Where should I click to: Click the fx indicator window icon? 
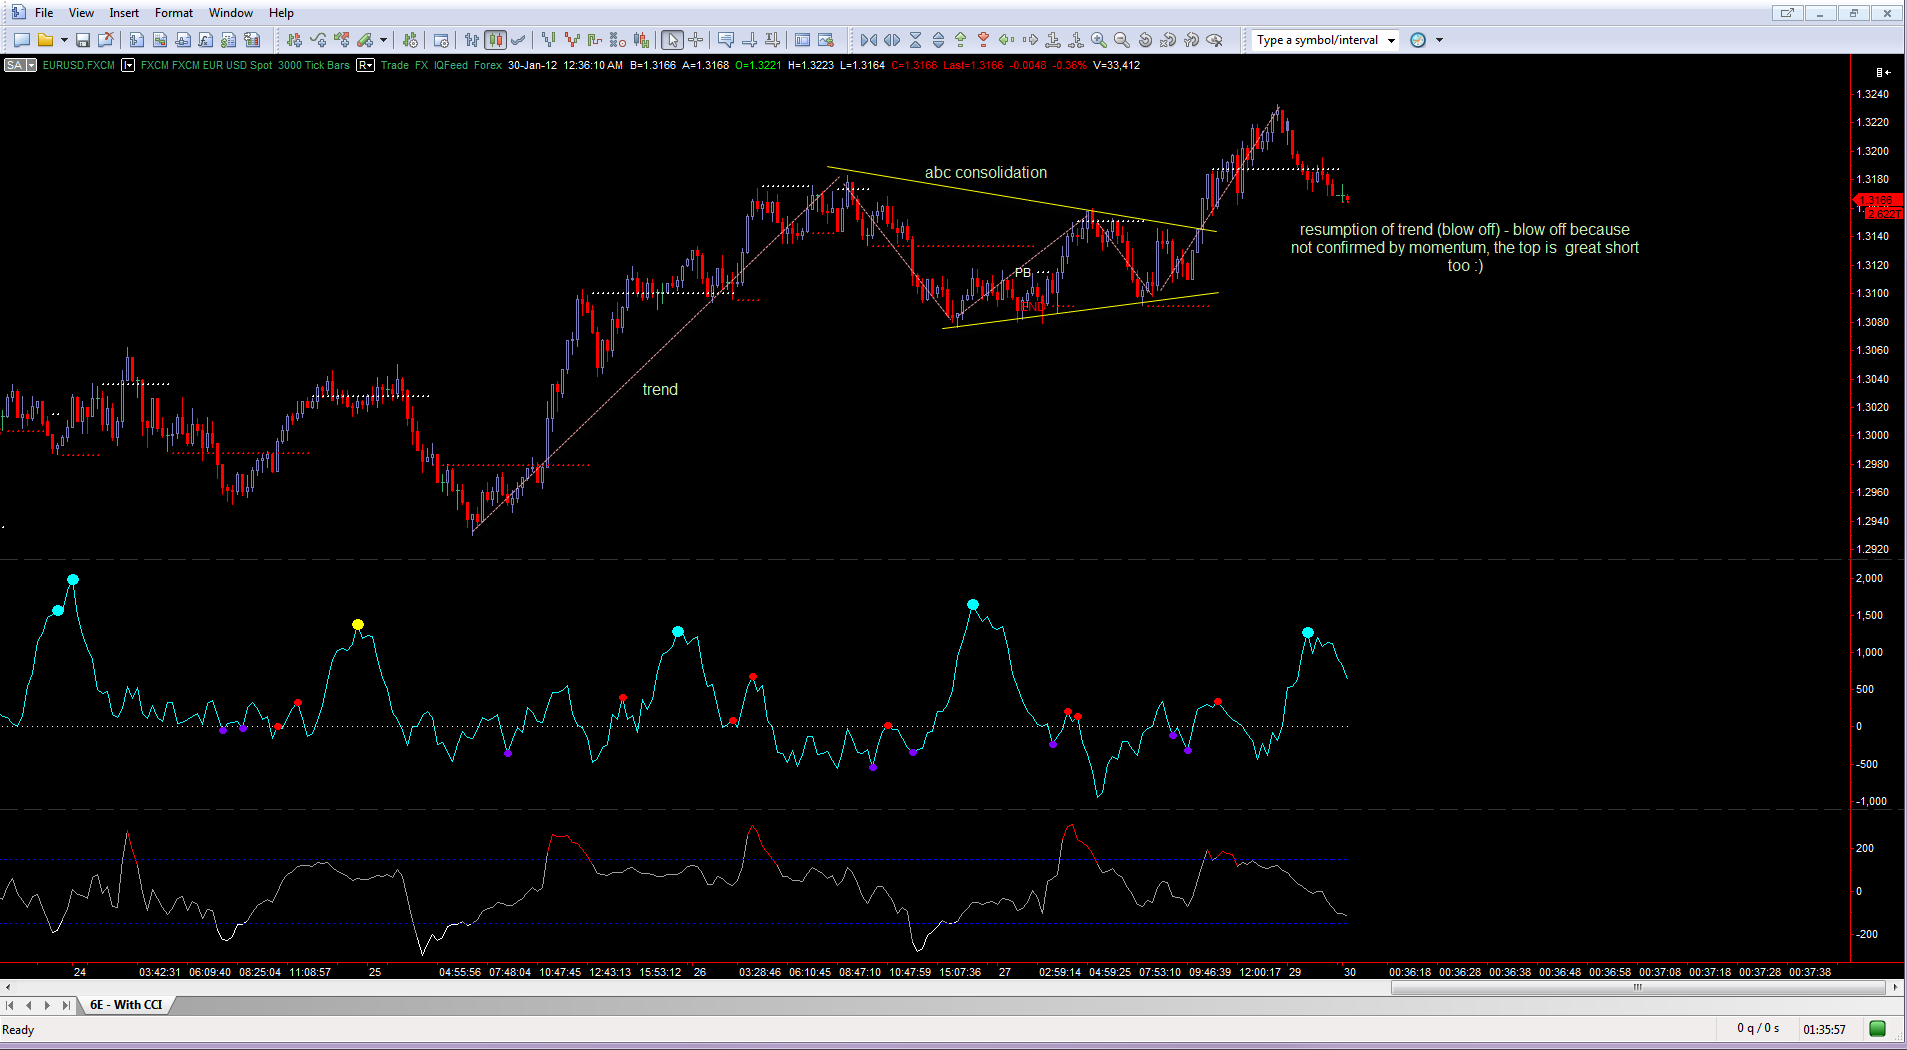pos(205,40)
